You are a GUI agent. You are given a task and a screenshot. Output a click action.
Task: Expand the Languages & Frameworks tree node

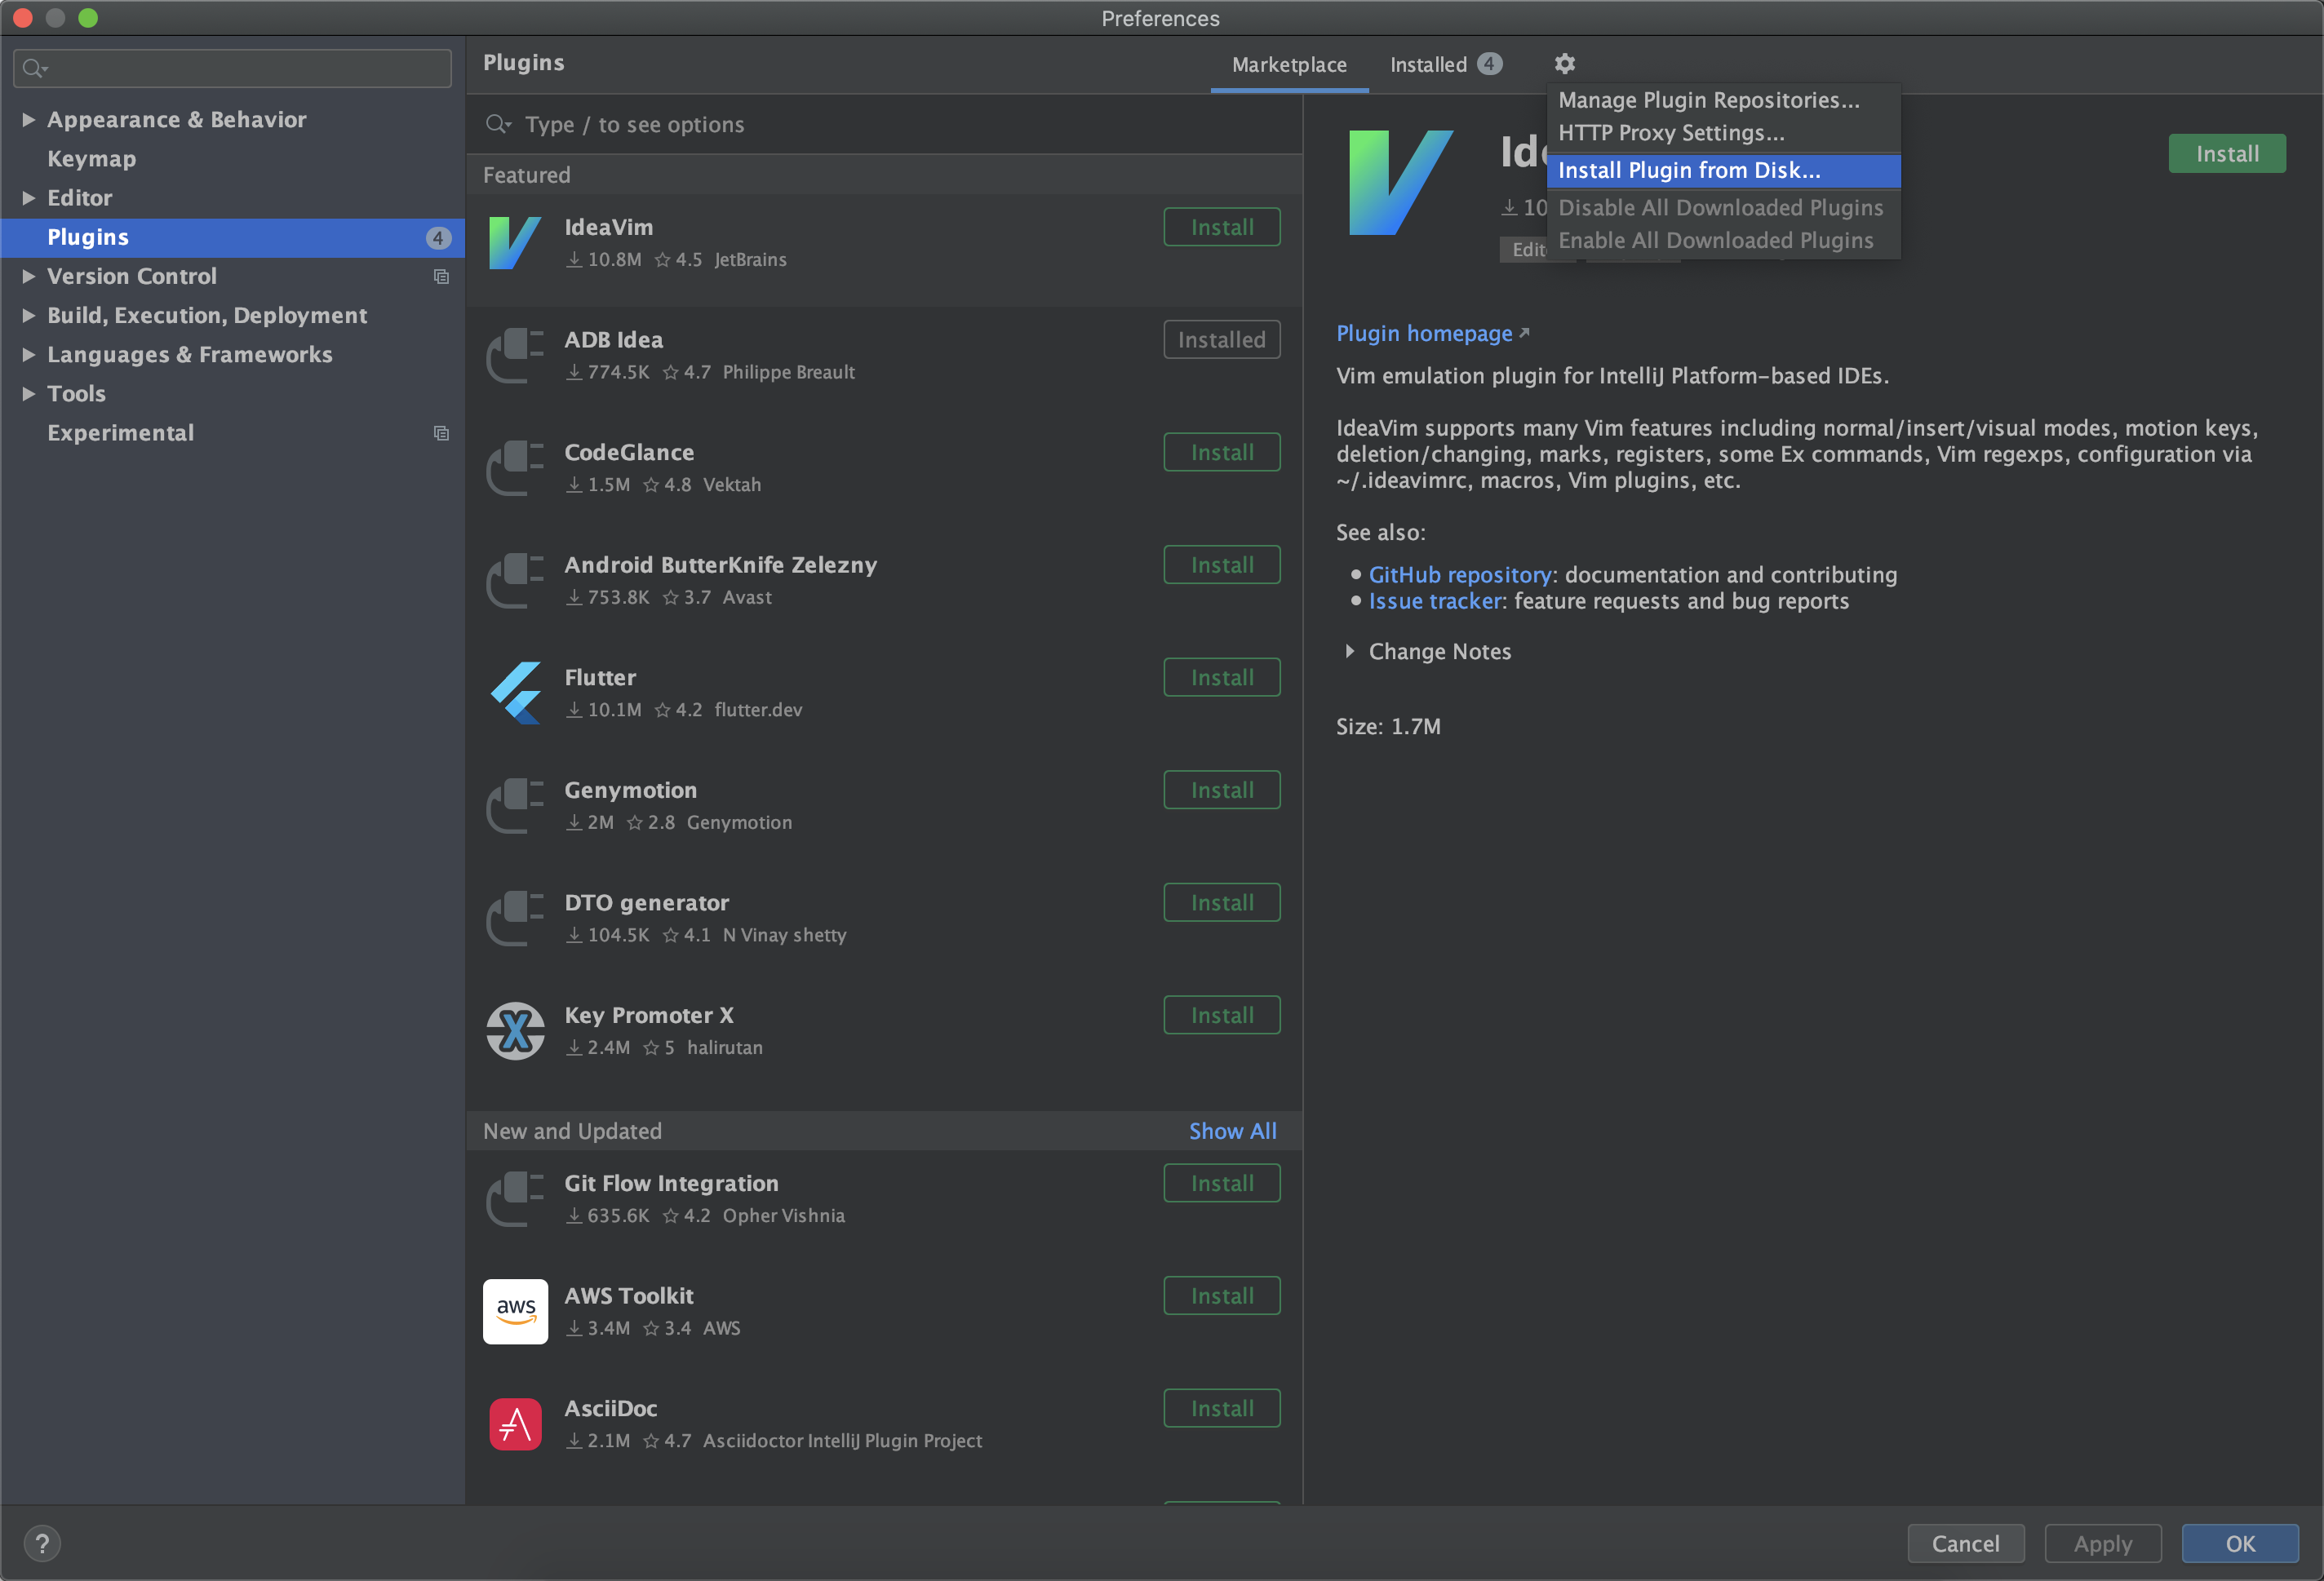[x=29, y=355]
